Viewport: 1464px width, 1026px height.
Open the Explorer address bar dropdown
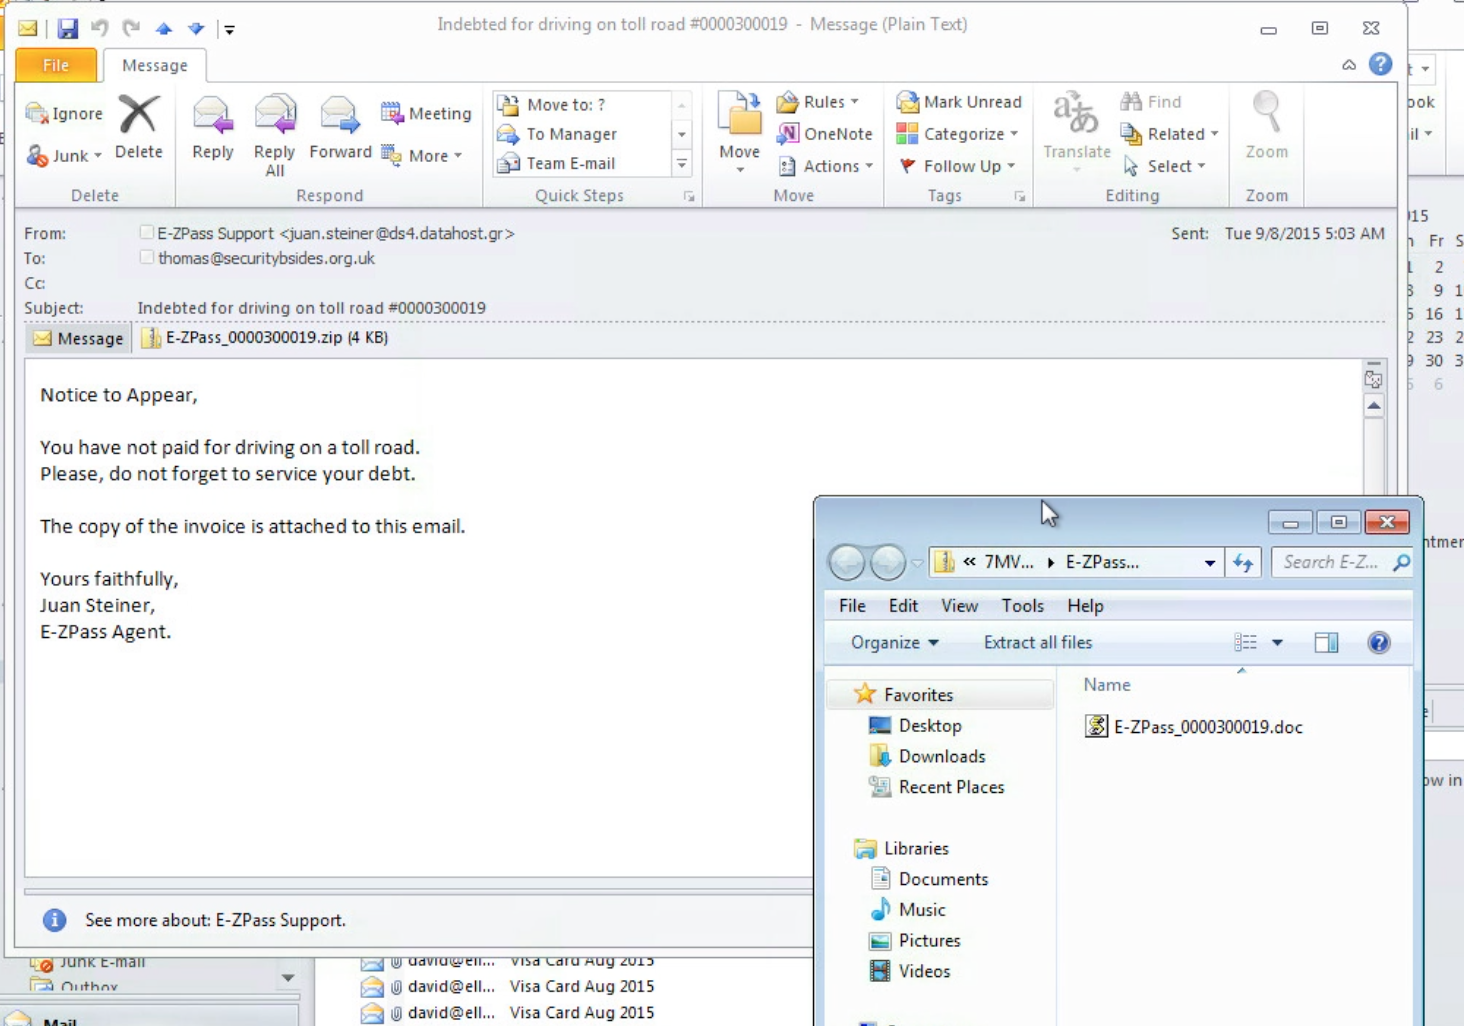pyautogui.click(x=1209, y=563)
